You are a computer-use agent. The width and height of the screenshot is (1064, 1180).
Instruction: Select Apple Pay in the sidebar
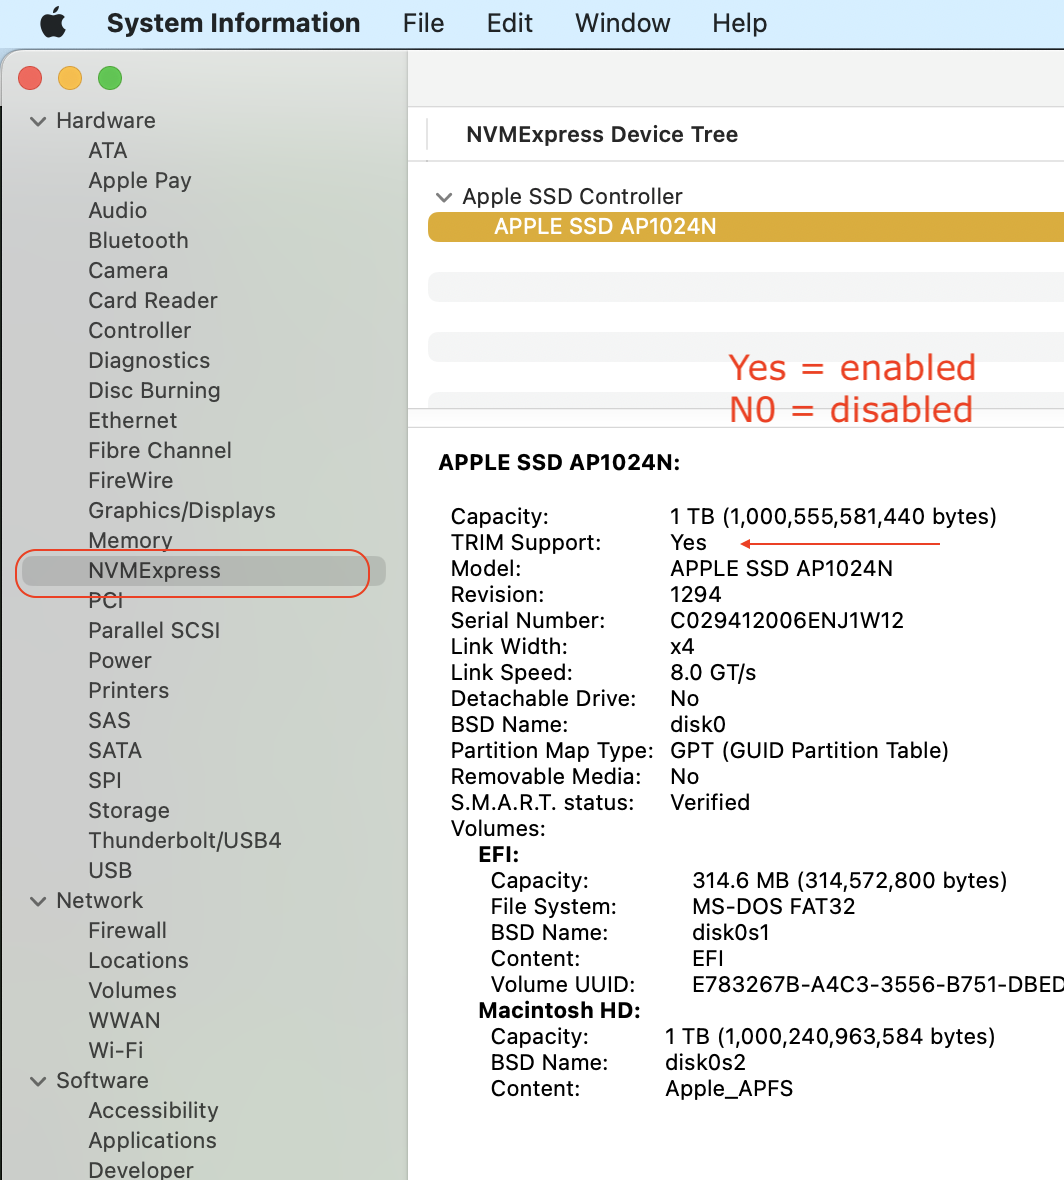pyautogui.click(x=140, y=181)
